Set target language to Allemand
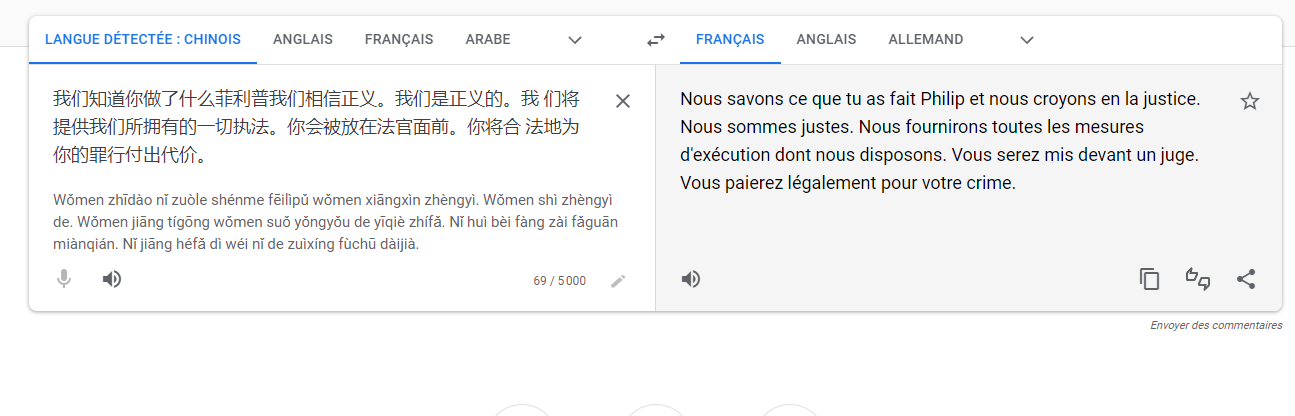The image size is (1295, 416). (925, 40)
